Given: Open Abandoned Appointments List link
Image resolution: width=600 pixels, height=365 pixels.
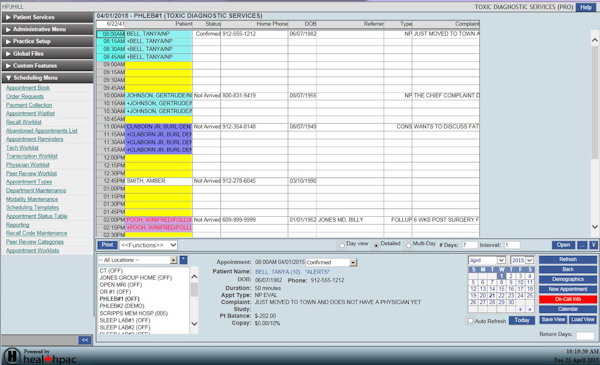Looking at the screenshot, I should tap(42, 131).
